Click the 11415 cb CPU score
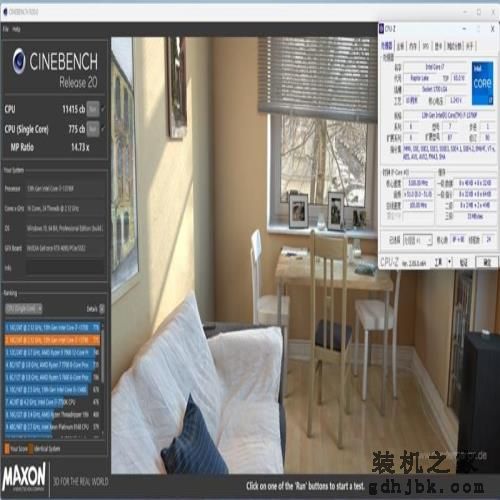 coord(74,109)
